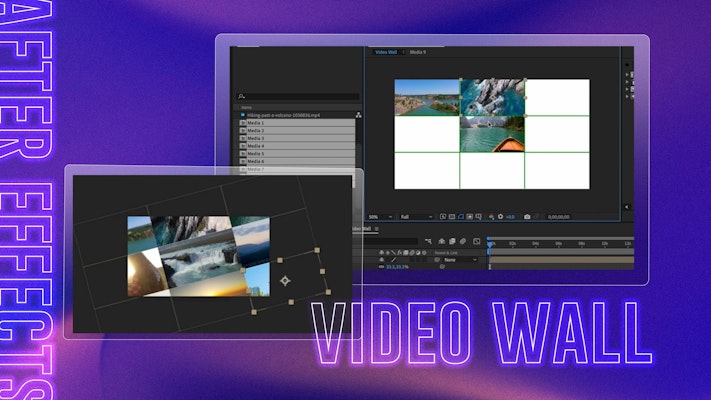Image resolution: width=711 pixels, height=400 pixels.
Task: Open the 50% magnification dropdown
Action: click(378, 216)
